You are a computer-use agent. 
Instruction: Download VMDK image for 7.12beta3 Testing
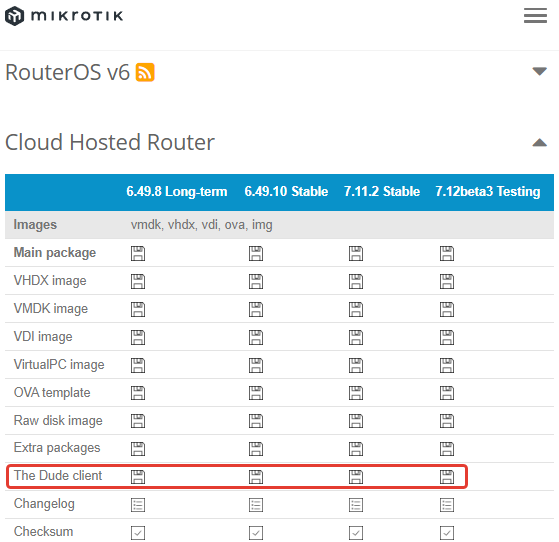point(447,309)
